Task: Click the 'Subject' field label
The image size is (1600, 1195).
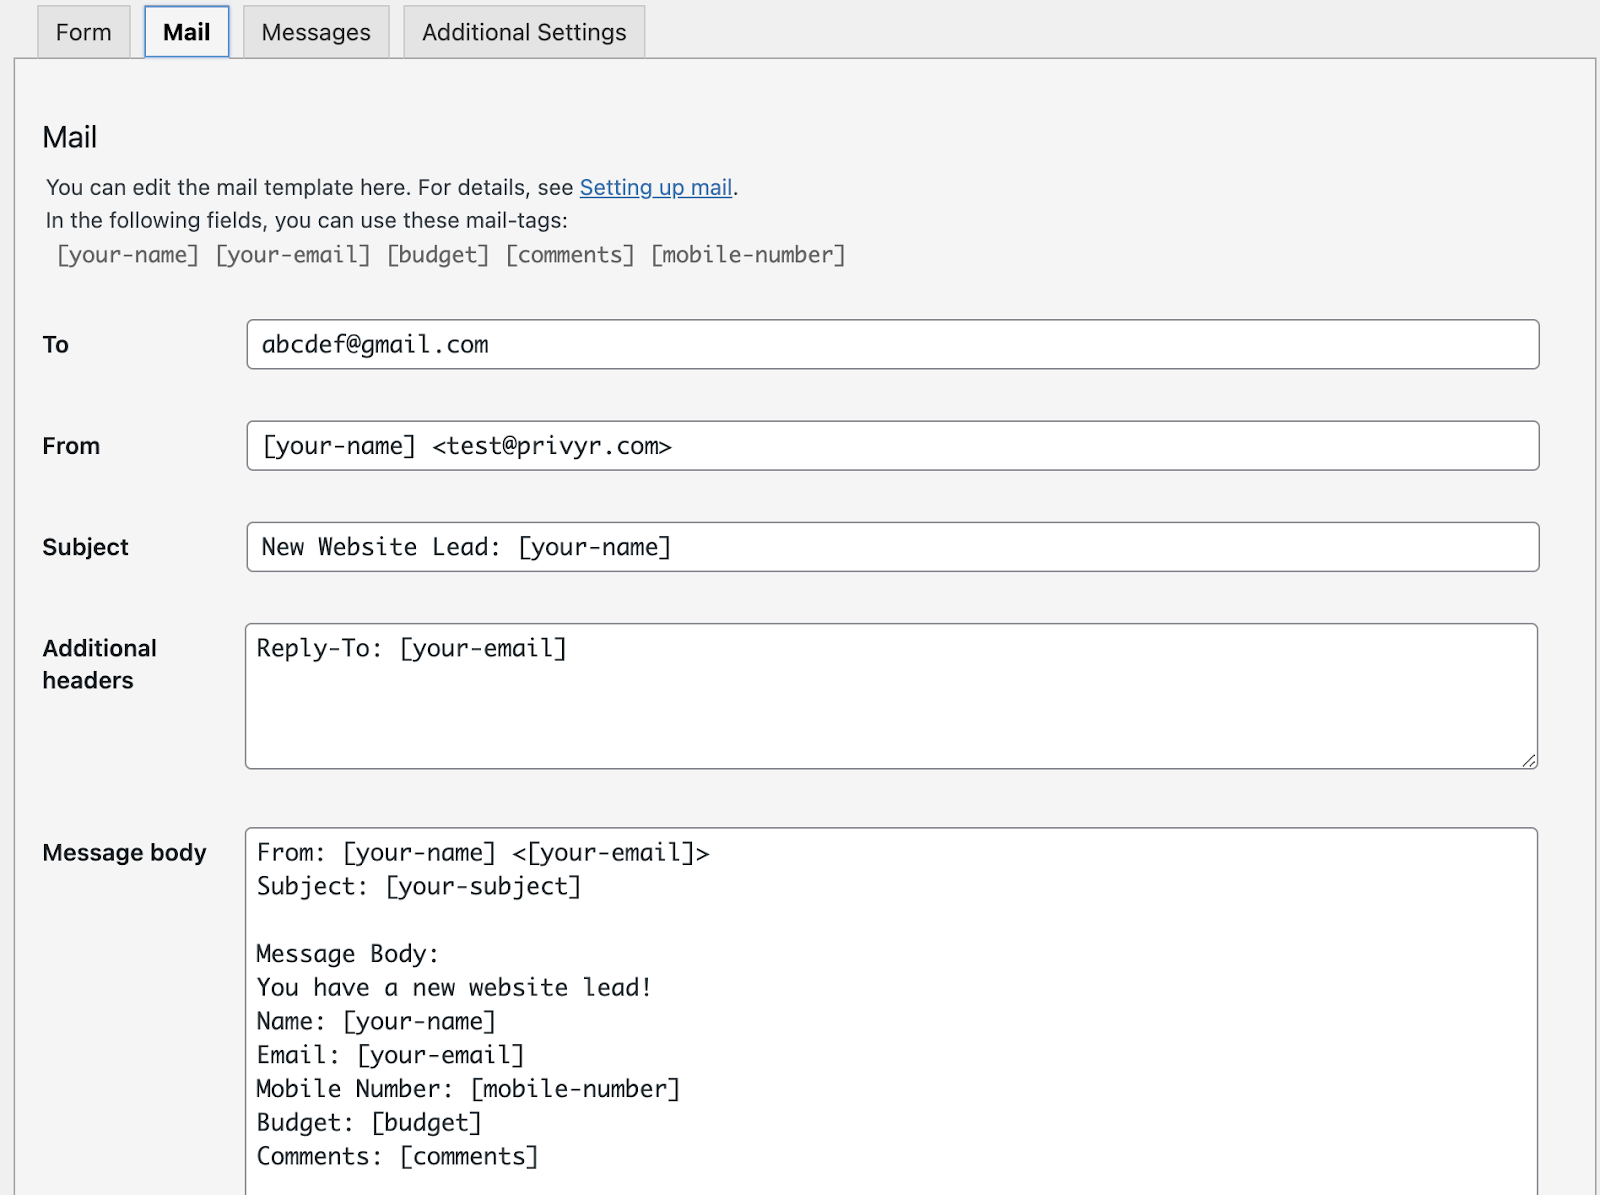Action: [x=85, y=547]
